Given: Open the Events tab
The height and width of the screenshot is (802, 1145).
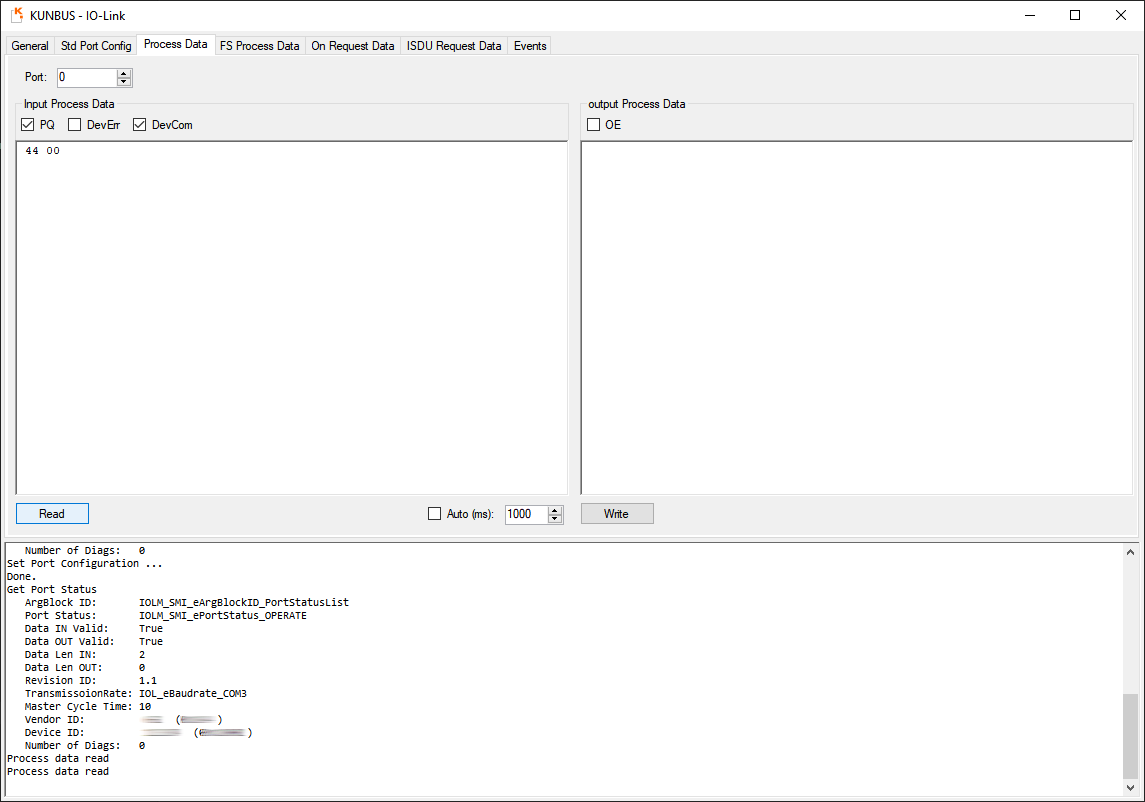Looking at the screenshot, I should pos(530,46).
